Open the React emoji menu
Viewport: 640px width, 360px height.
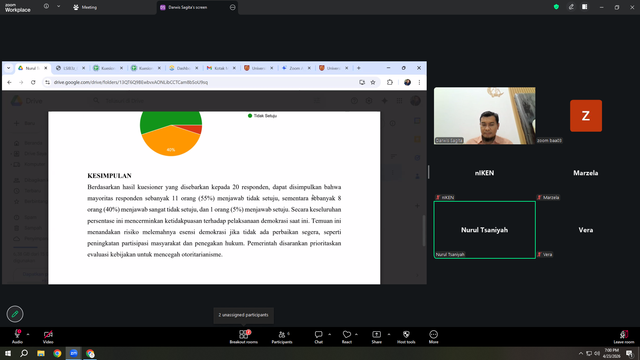(347, 336)
